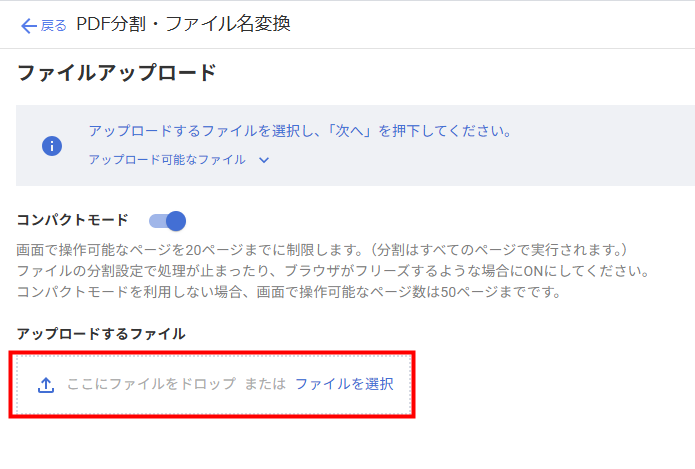Click the line mentioning 50ページまで
Viewport: 695px width, 469px height.
289,292
